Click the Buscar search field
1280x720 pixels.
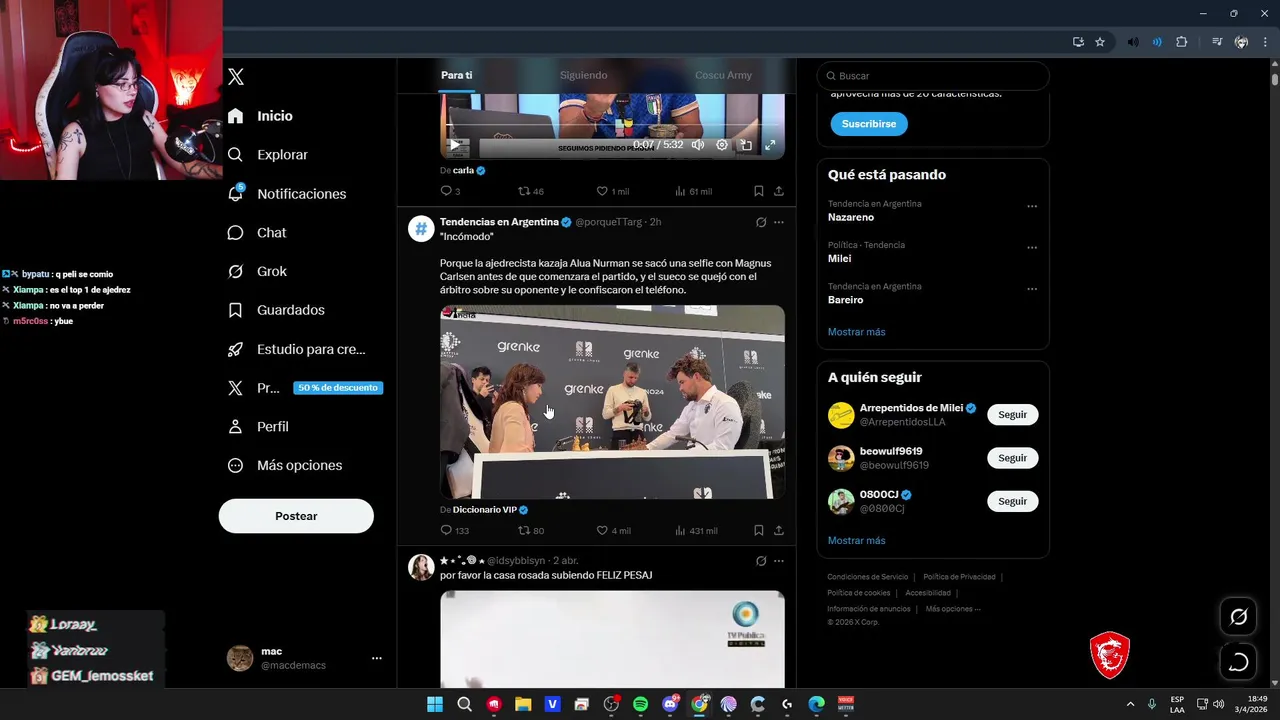point(933,76)
